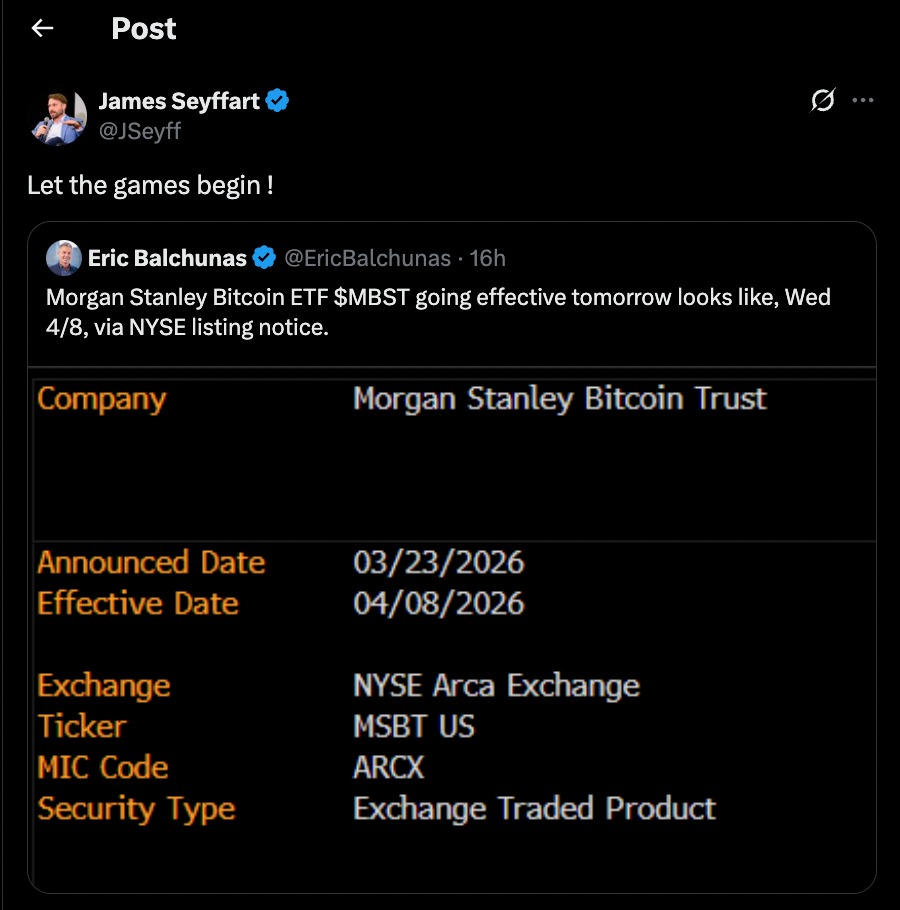This screenshot has height=910, width=900.
Task: Open the Grok analysis icon on the post
Action: [821, 100]
